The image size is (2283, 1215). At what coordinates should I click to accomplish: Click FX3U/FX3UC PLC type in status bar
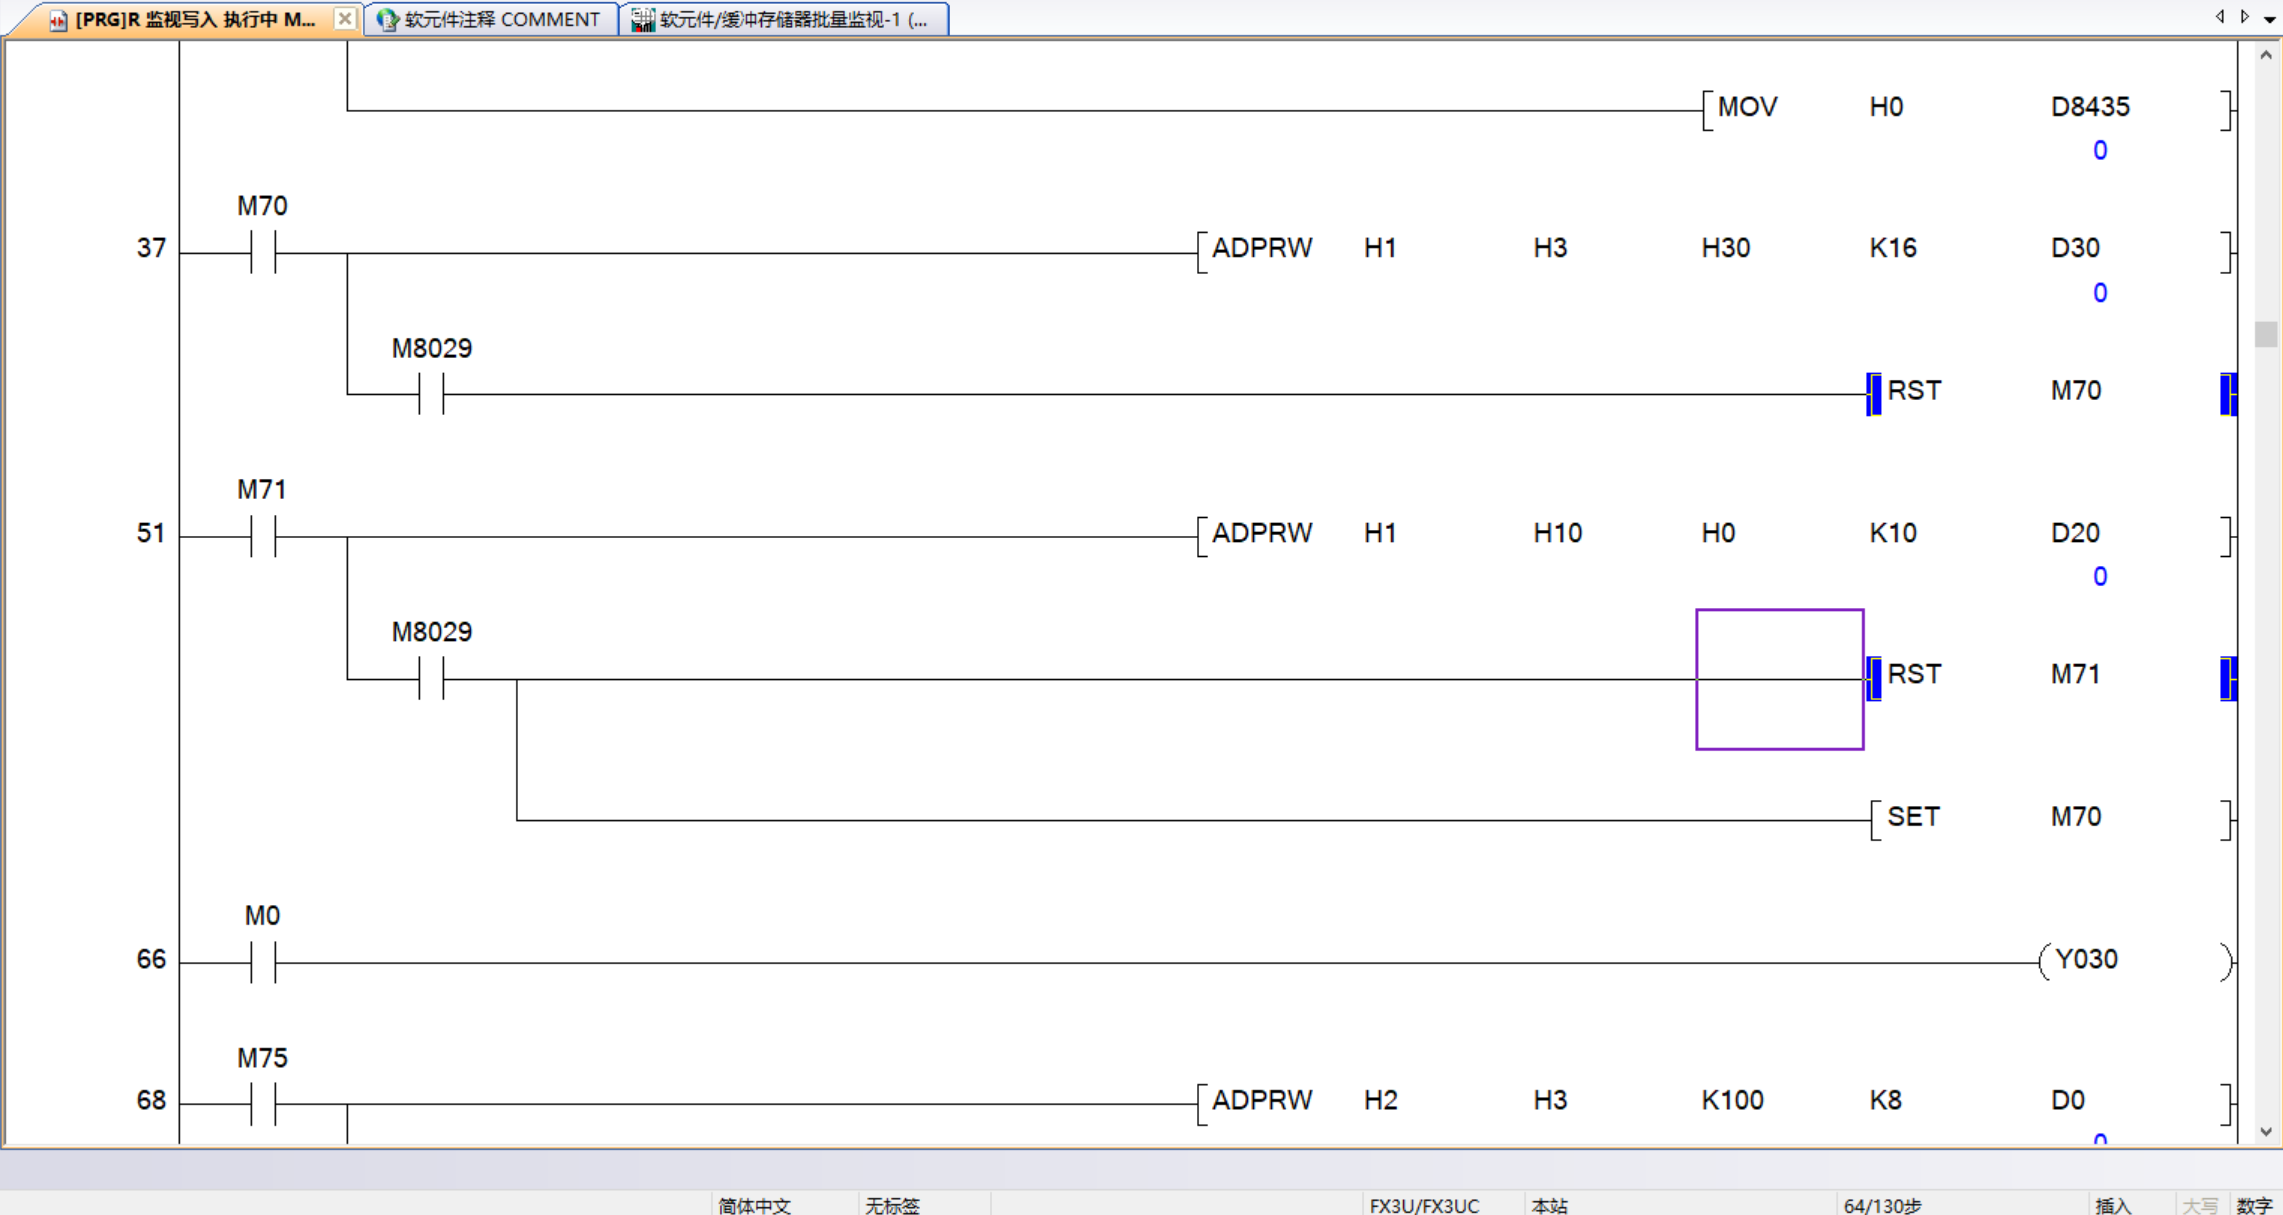[1423, 1205]
